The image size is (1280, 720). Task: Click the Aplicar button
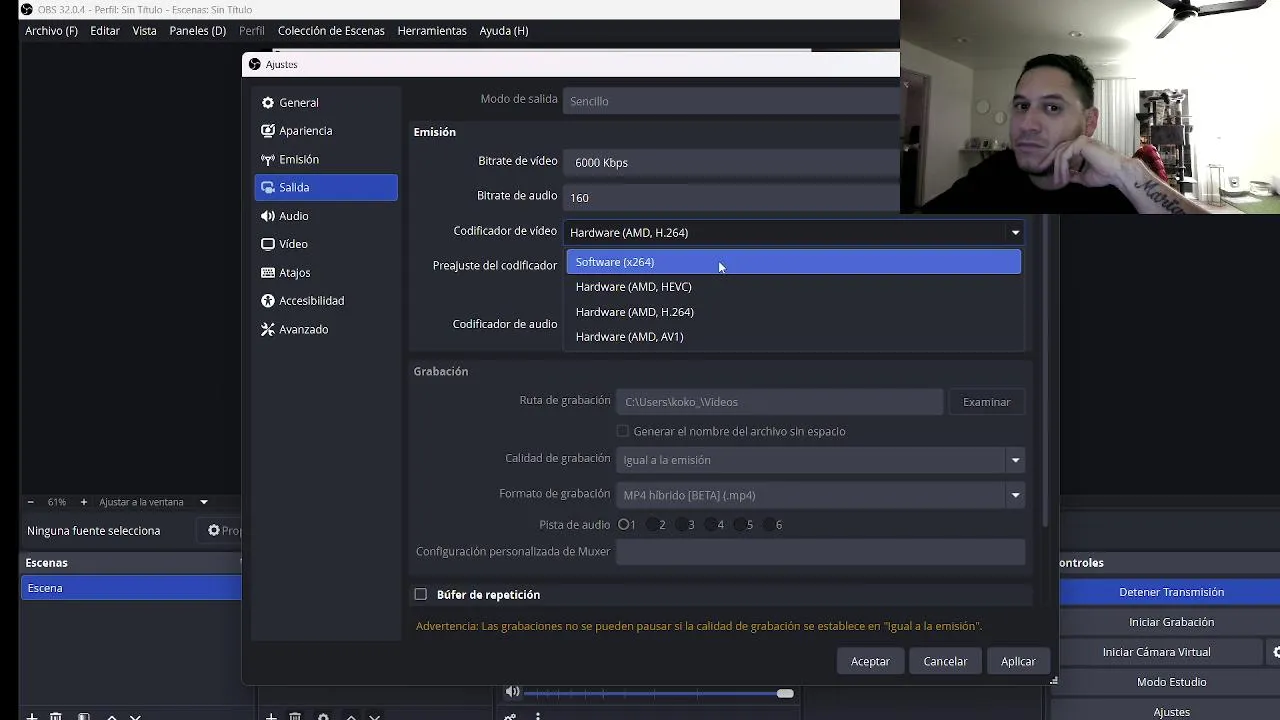tap(1018, 661)
